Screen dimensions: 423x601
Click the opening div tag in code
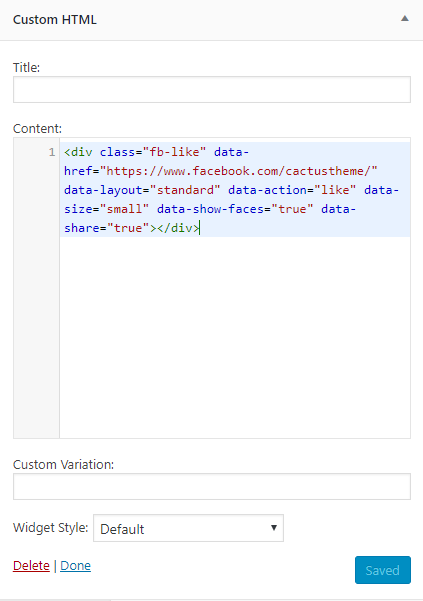click(78, 152)
